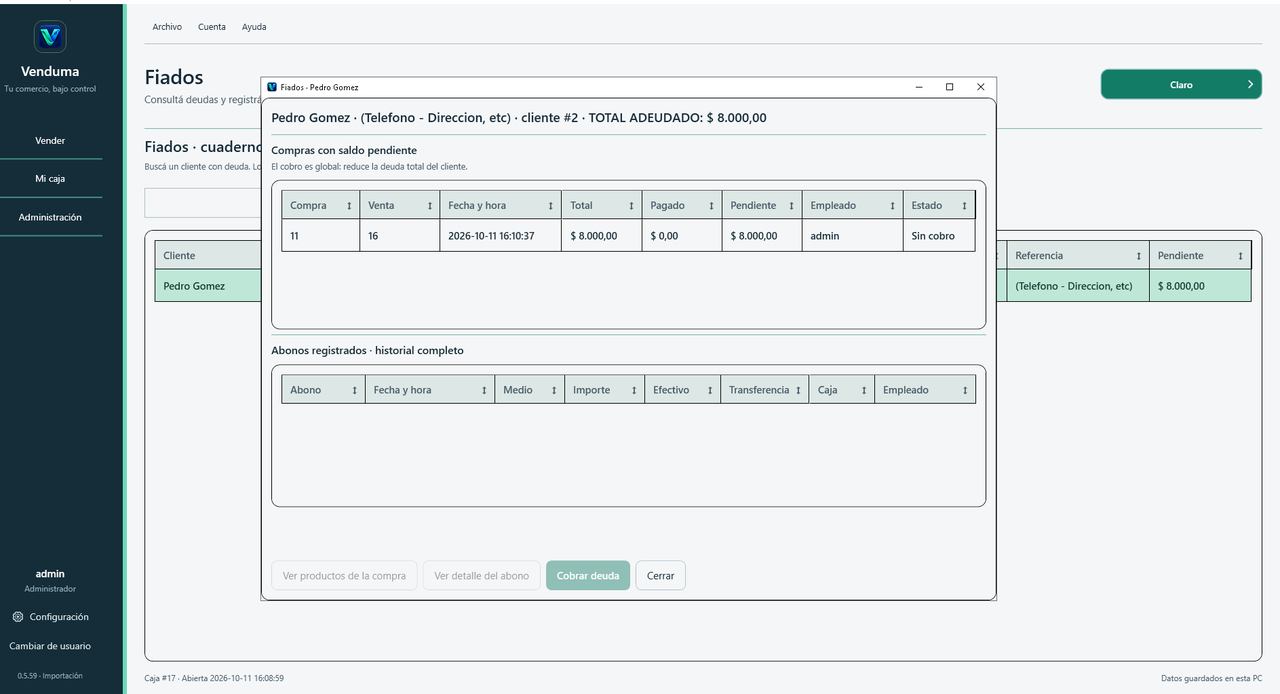
Task: Sort by Venta column arrow icon
Action: tap(430, 206)
